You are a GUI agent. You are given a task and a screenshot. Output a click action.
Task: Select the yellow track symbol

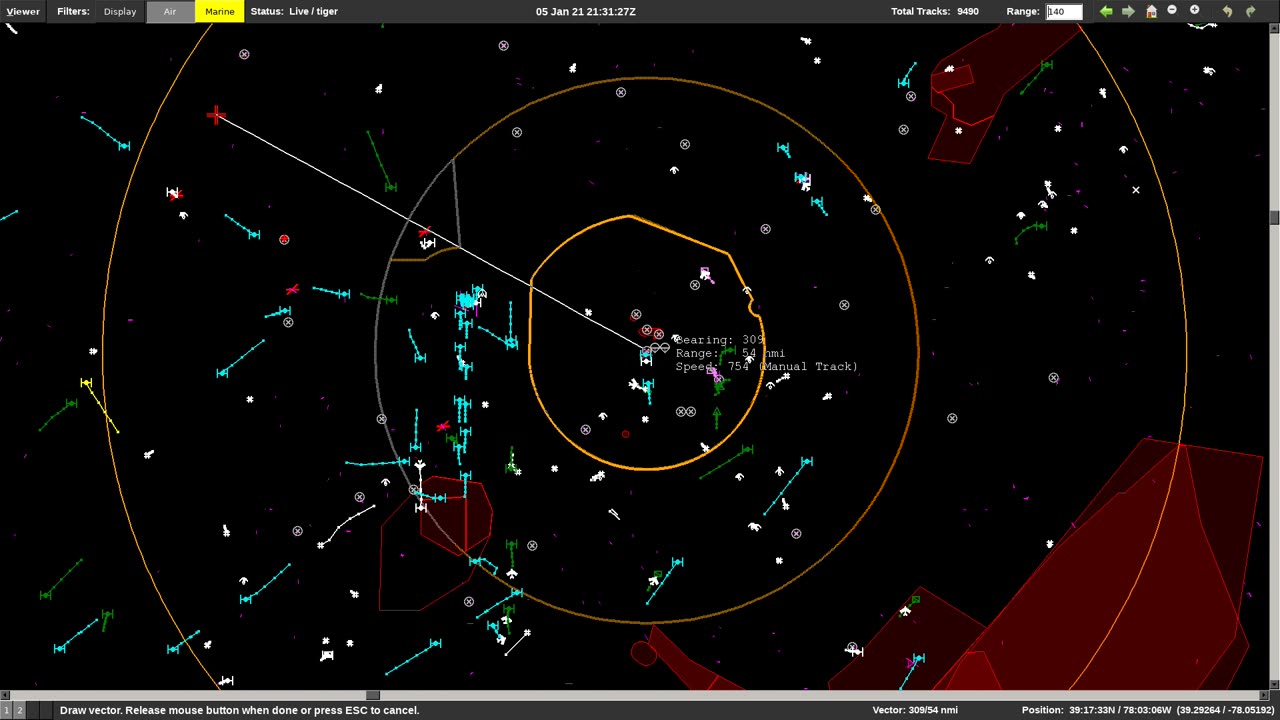(86, 383)
